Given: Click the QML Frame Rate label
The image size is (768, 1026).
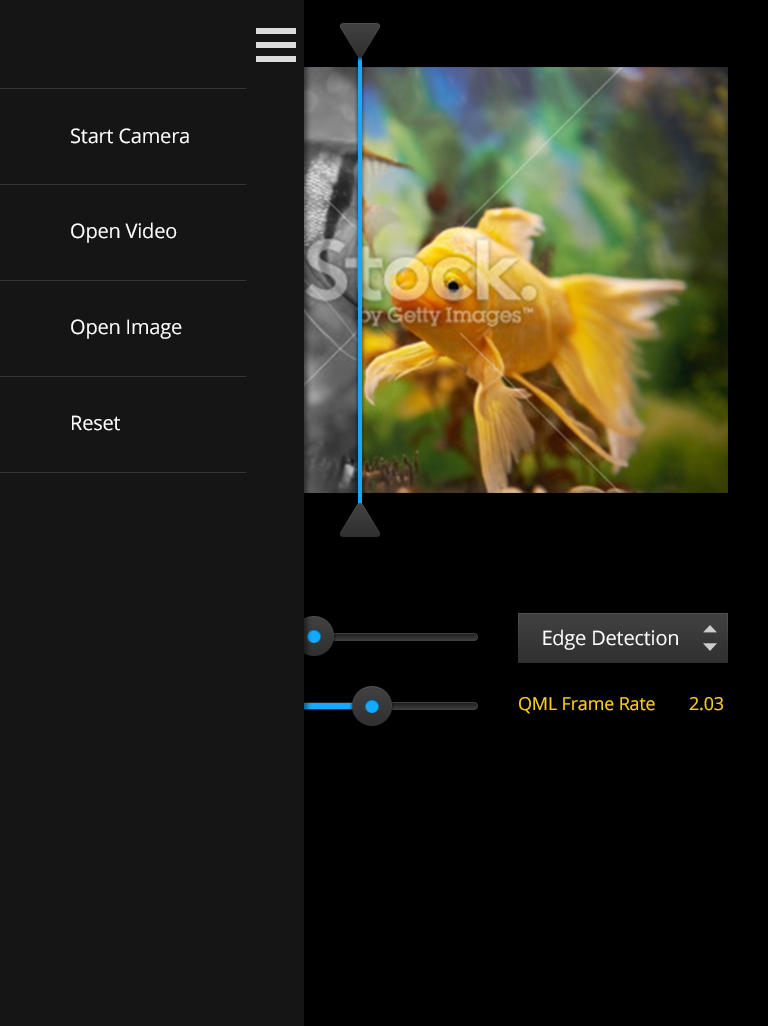Looking at the screenshot, I should [x=586, y=704].
